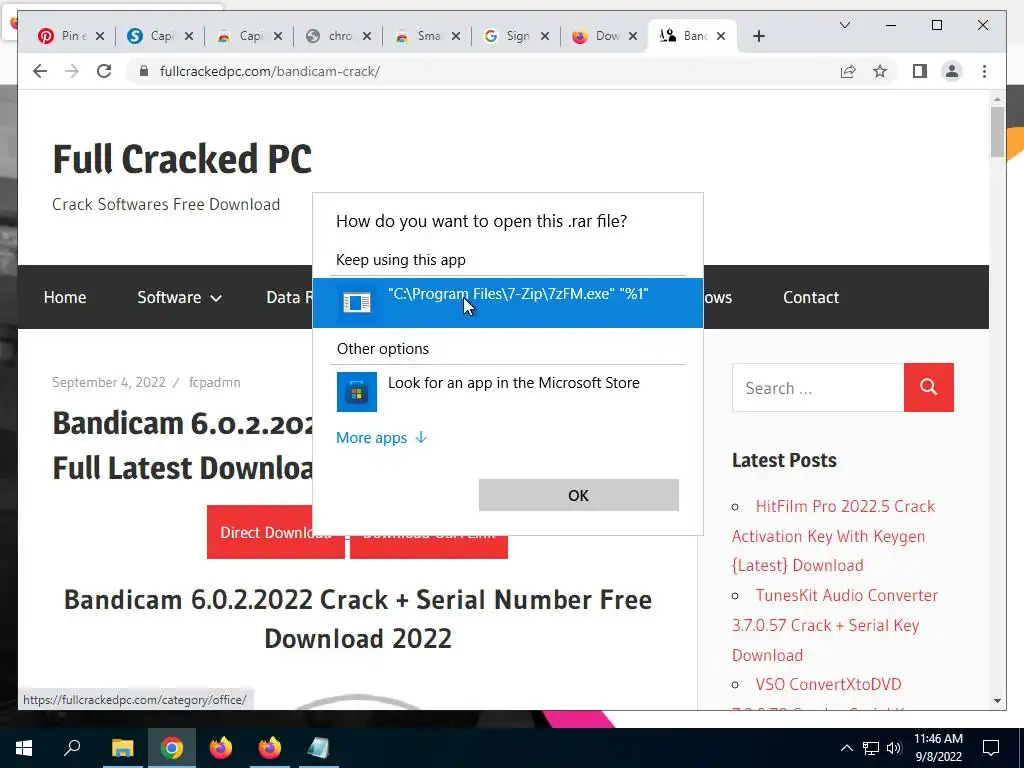Open the side panel icon

(x=920, y=71)
